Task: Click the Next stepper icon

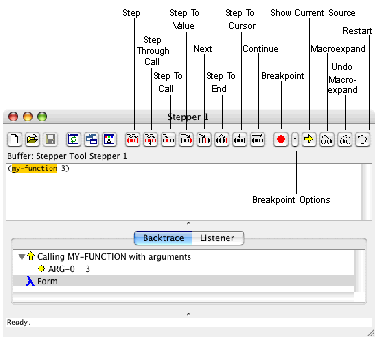Action: click(204, 139)
